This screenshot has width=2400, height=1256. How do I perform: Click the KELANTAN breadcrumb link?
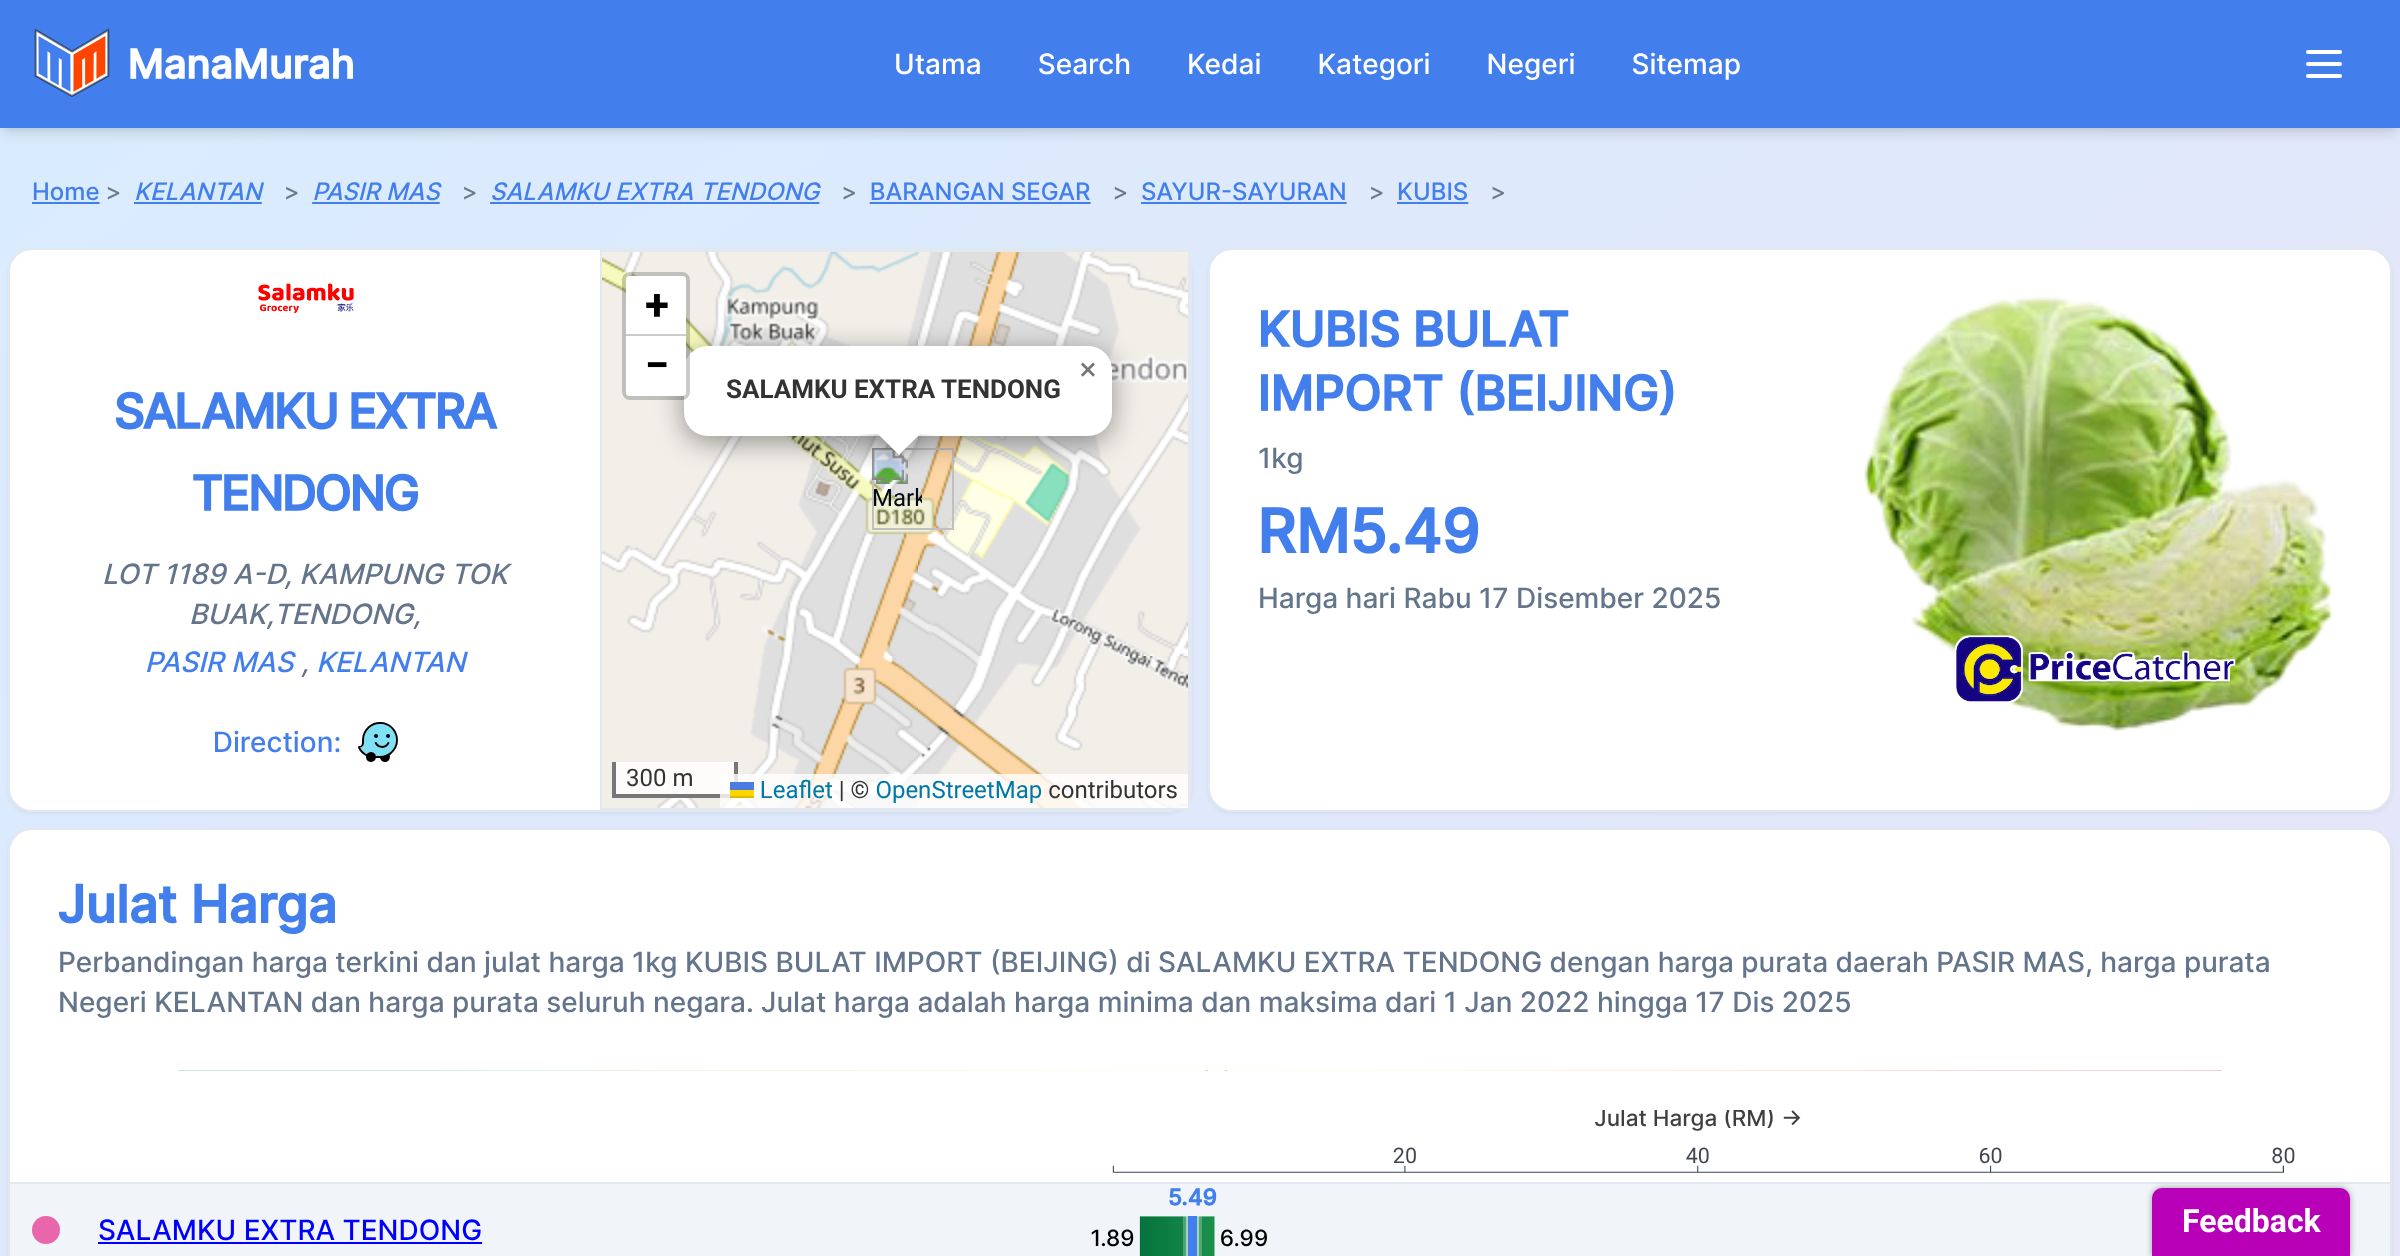point(198,191)
